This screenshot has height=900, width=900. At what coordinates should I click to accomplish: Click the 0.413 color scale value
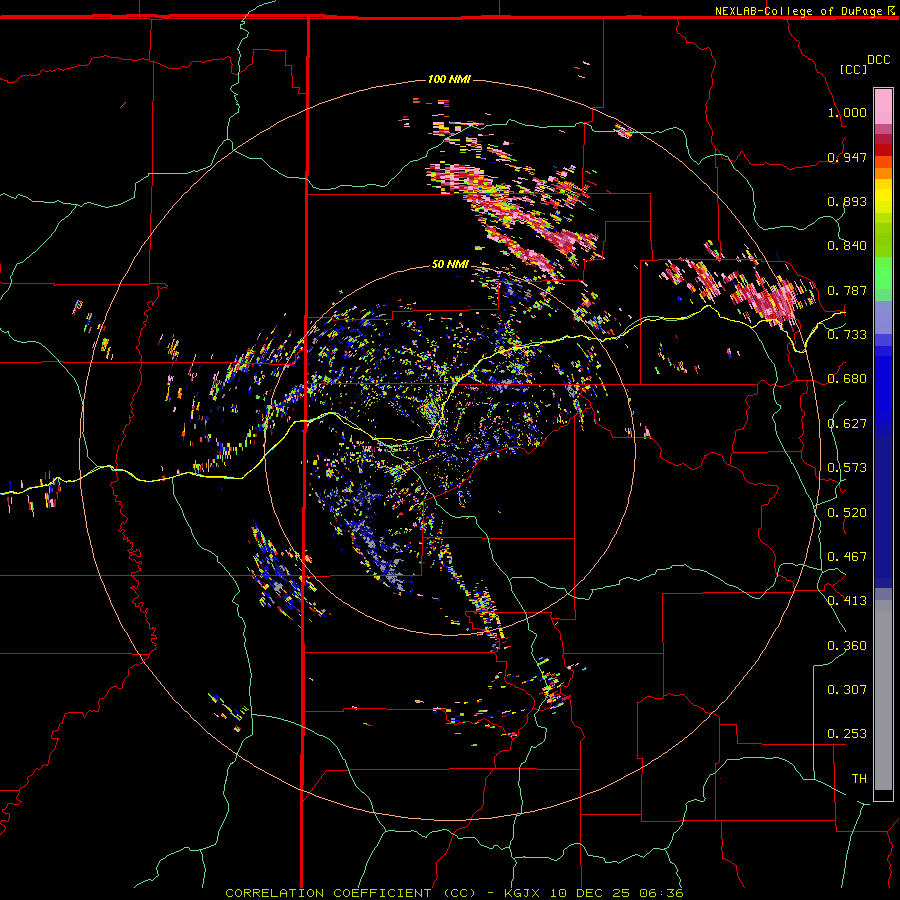point(847,601)
